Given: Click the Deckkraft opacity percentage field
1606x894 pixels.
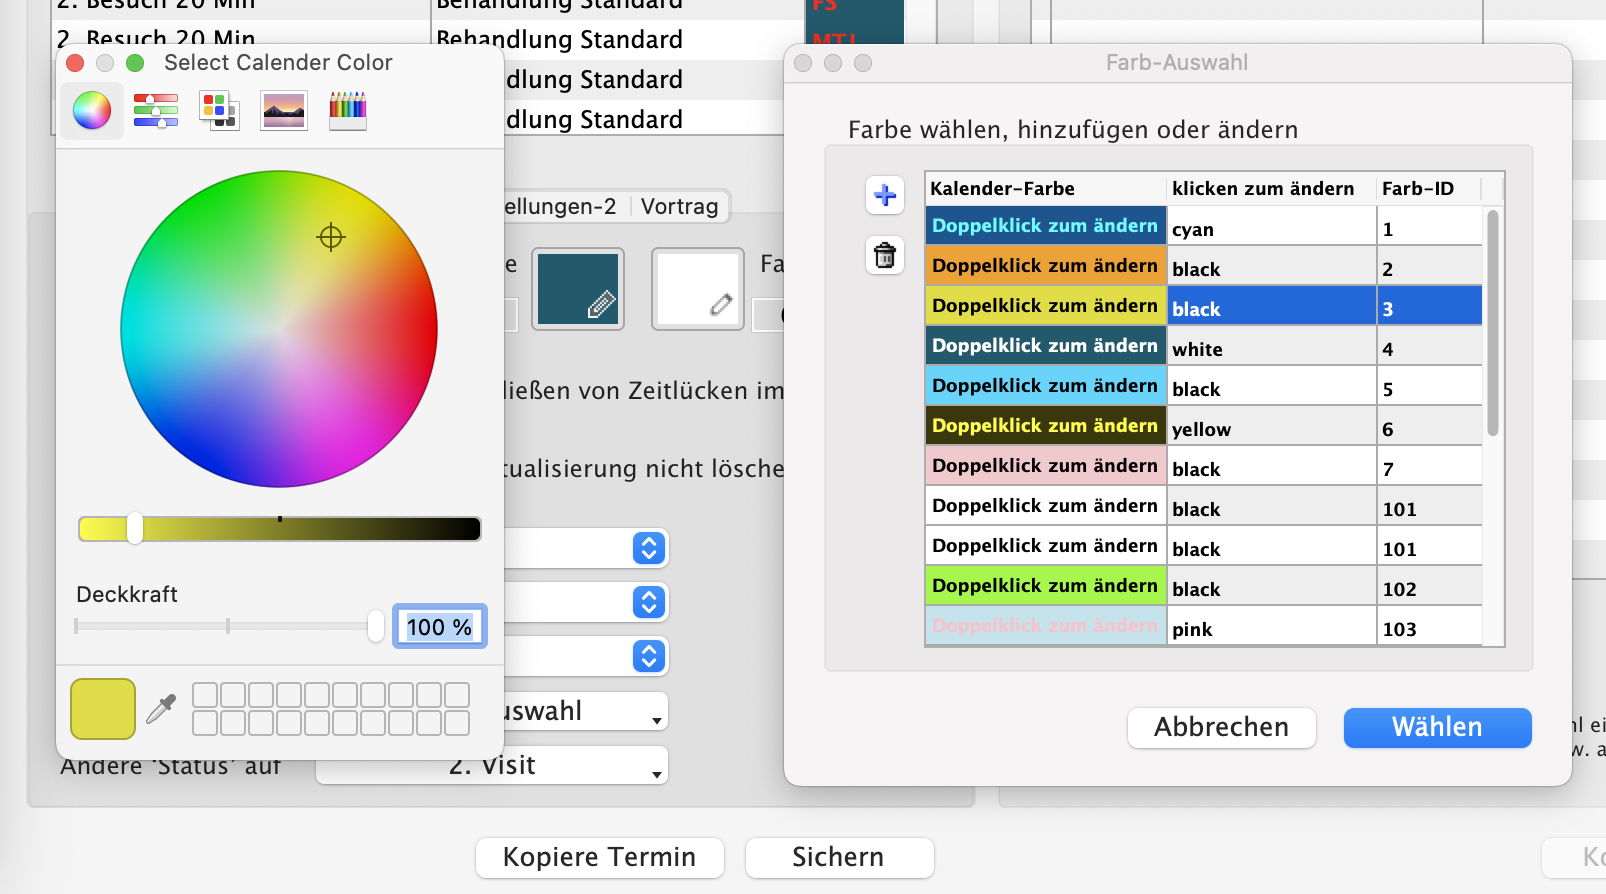Looking at the screenshot, I should [439, 627].
